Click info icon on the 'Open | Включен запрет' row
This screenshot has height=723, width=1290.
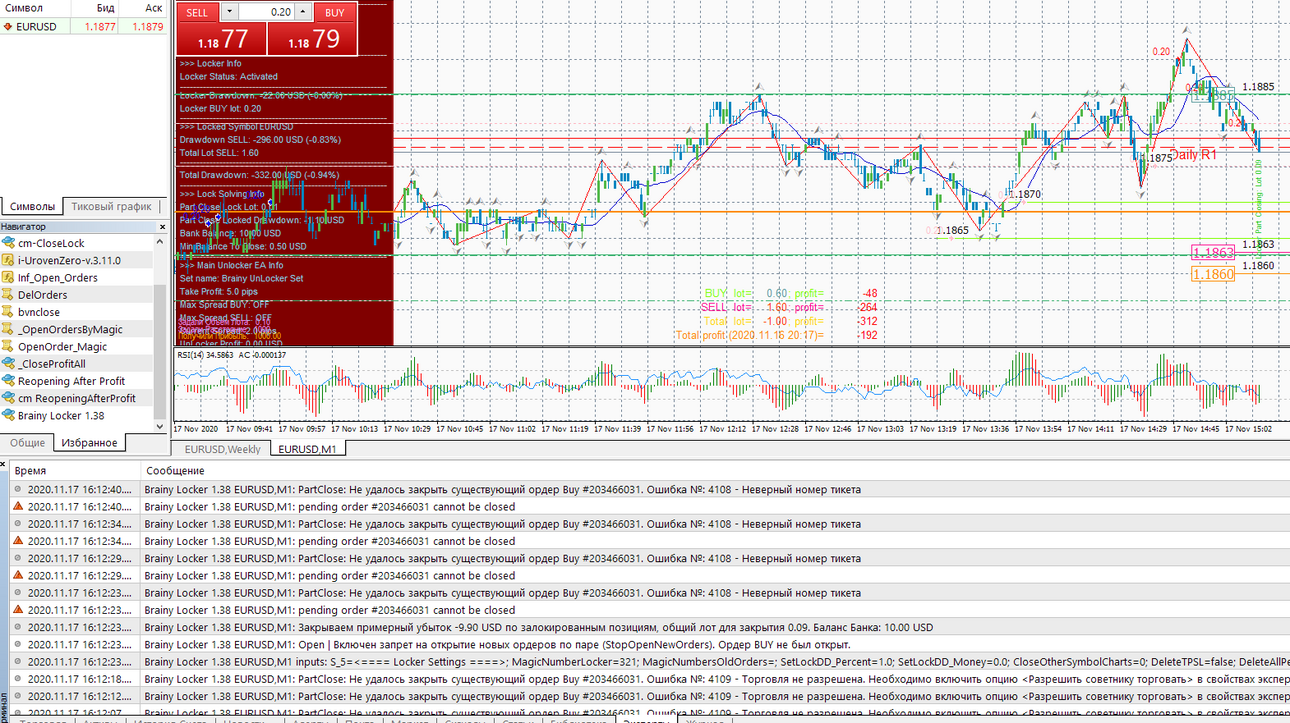18,645
